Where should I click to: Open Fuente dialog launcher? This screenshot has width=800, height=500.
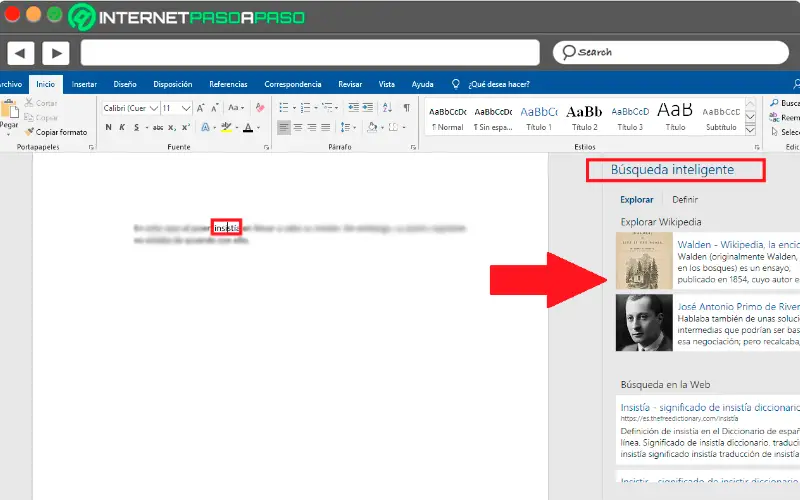pos(266,147)
